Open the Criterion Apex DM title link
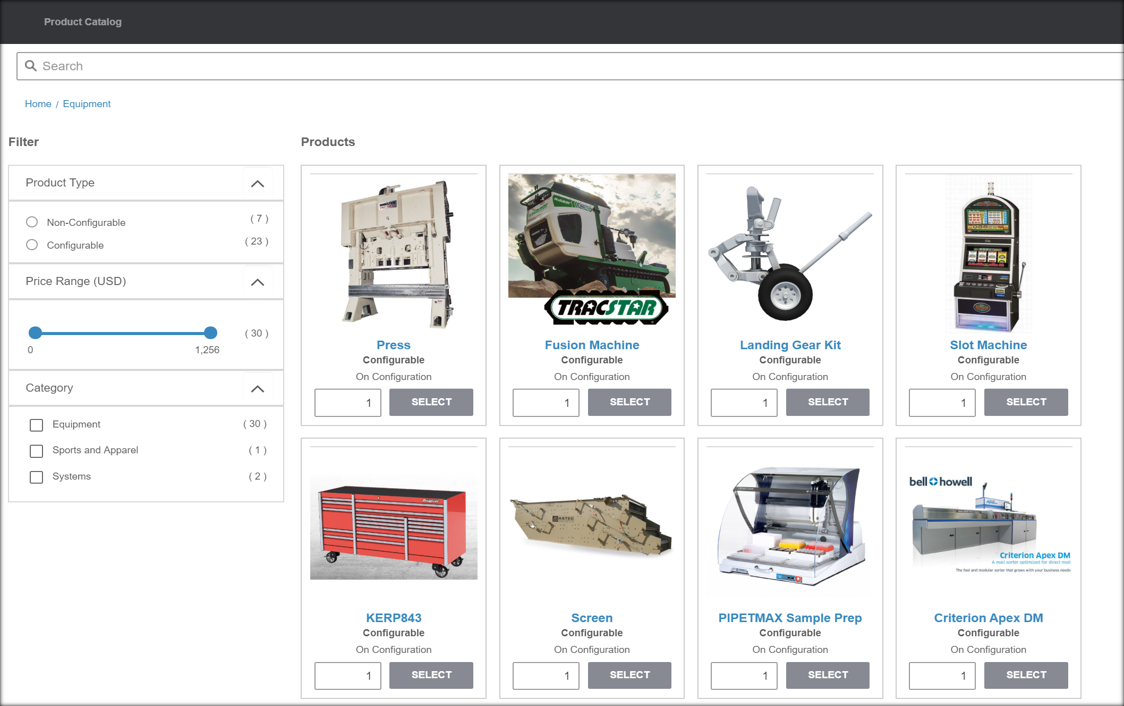This screenshot has width=1124, height=706. click(x=989, y=618)
